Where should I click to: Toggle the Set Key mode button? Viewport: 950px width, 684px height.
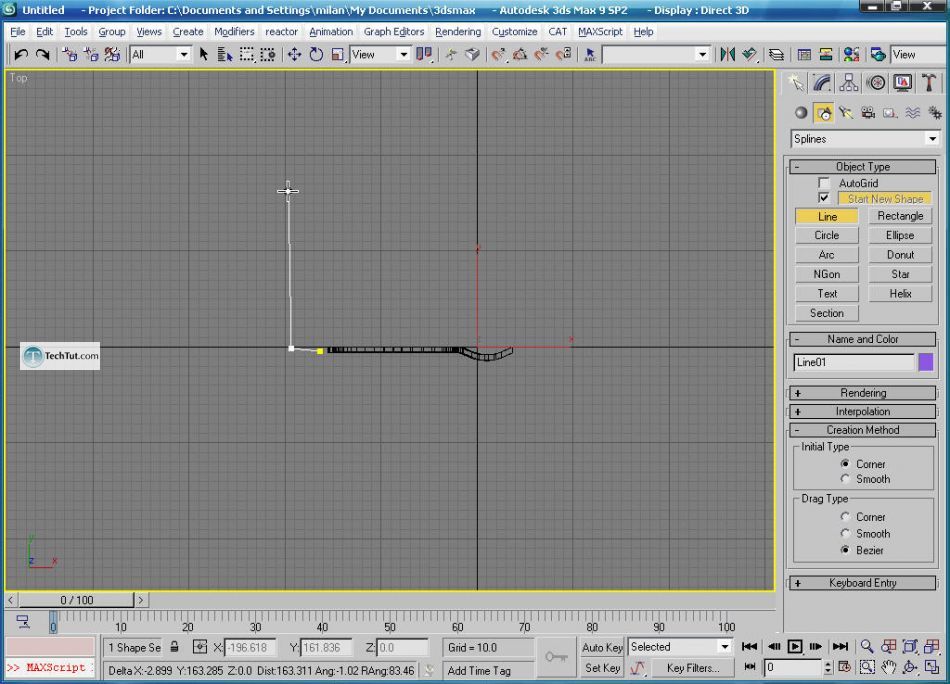coord(602,668)
